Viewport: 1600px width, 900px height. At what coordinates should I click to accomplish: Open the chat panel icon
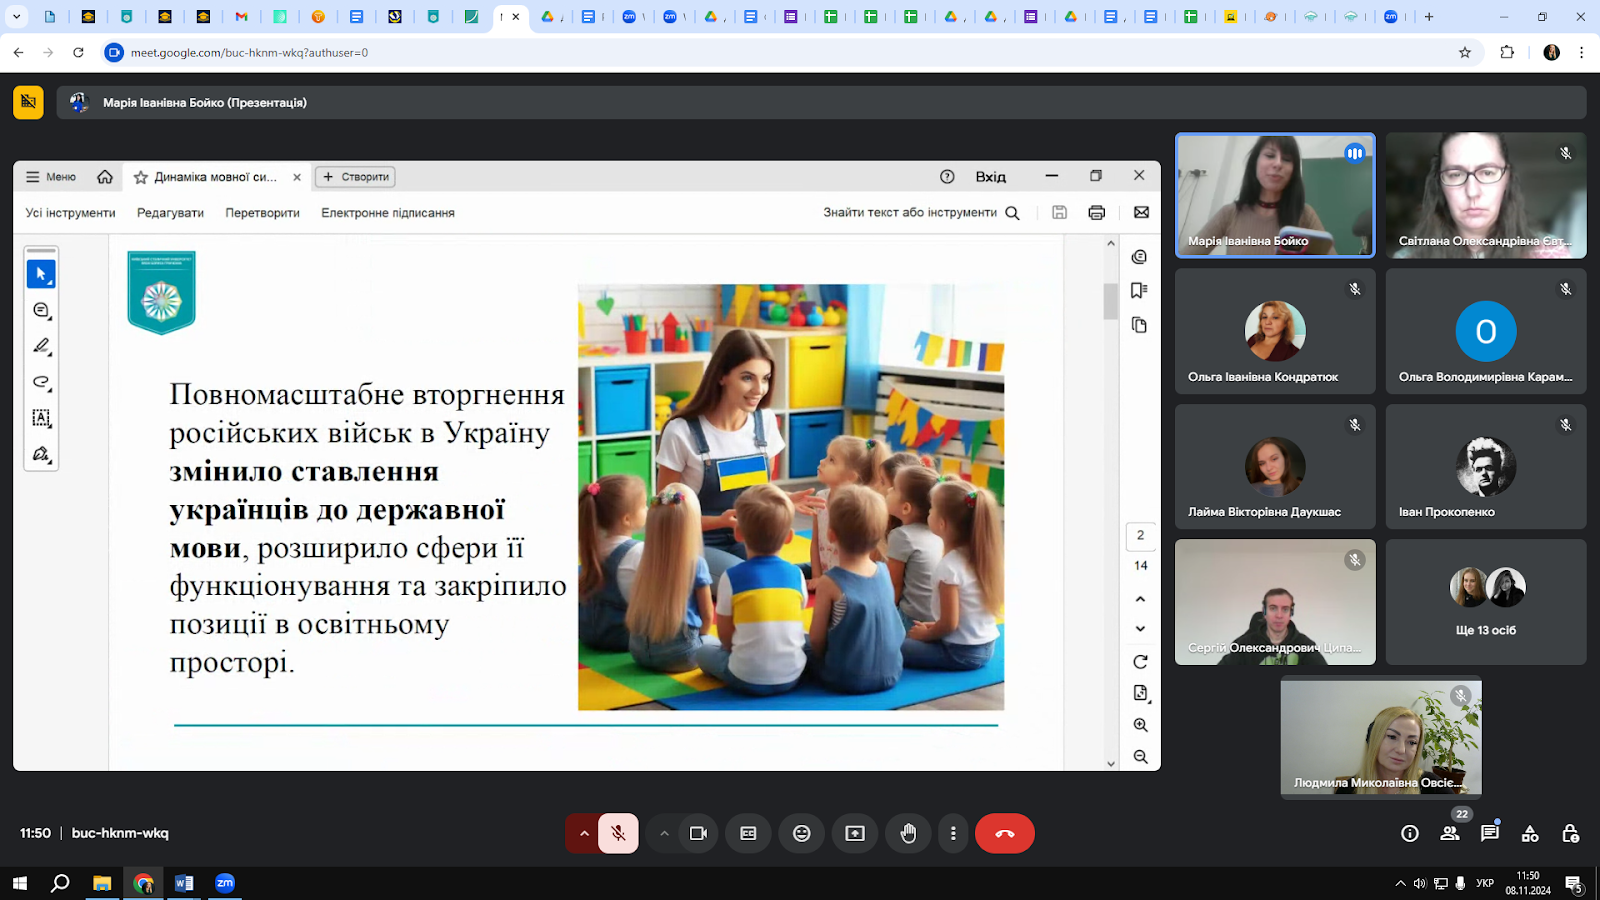point(1490,833)
